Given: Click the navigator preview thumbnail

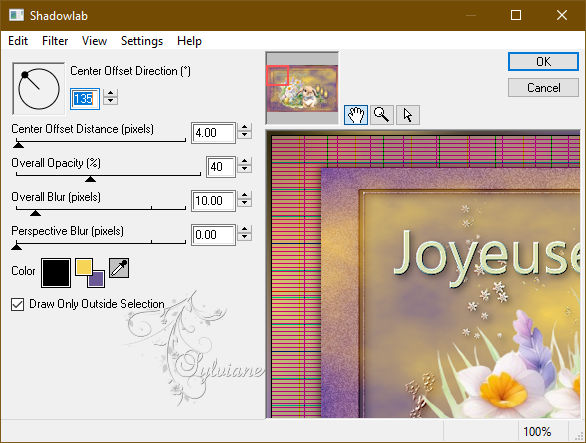Looking at the screenshot, I should (x=302, y=88).
